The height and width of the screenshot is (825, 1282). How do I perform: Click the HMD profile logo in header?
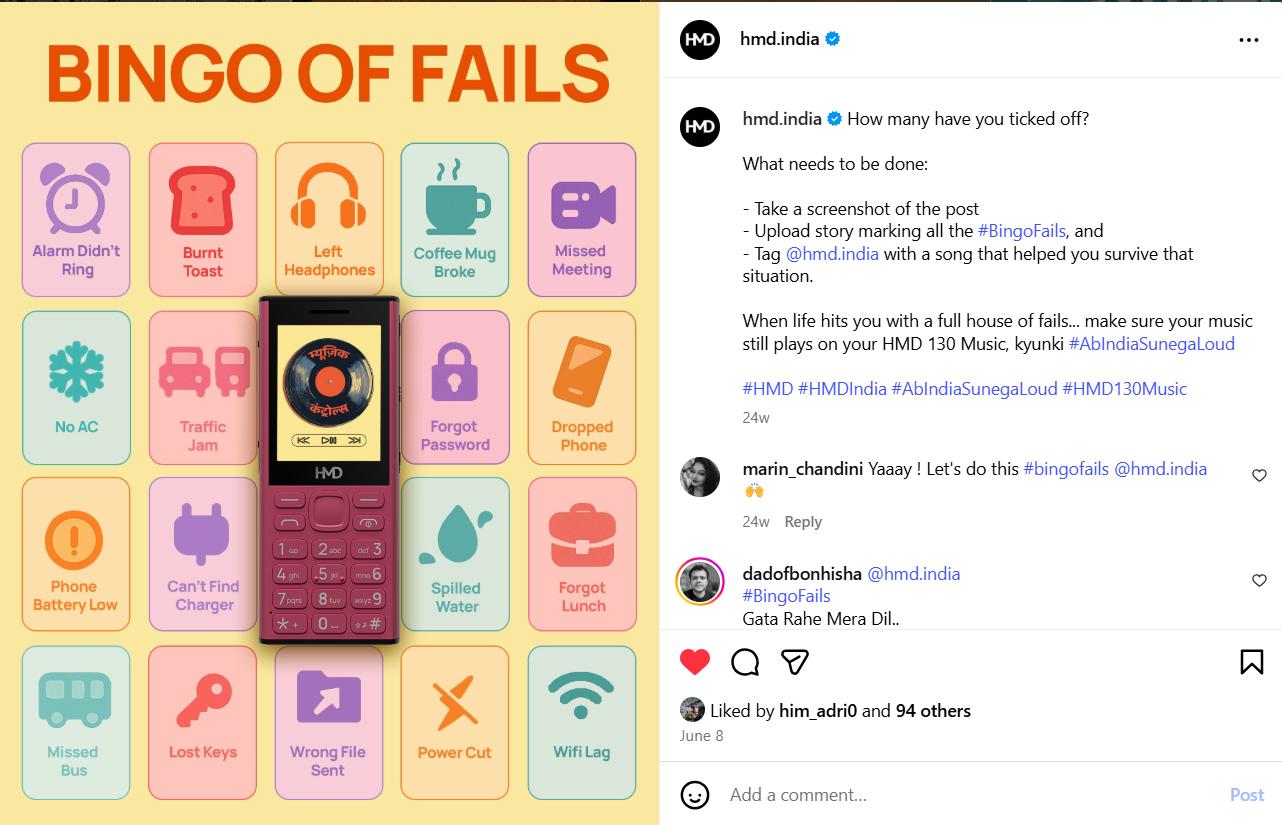point(700,40)
